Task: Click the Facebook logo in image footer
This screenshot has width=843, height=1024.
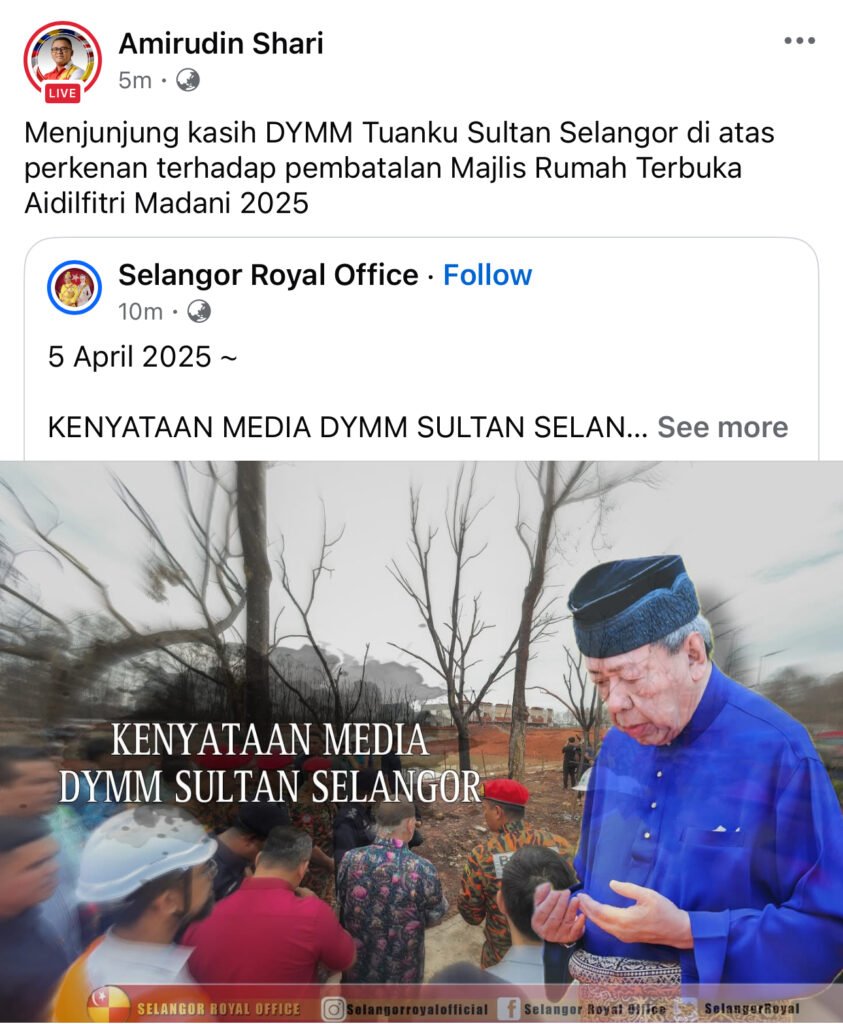Action: [x=509, y=1009]
